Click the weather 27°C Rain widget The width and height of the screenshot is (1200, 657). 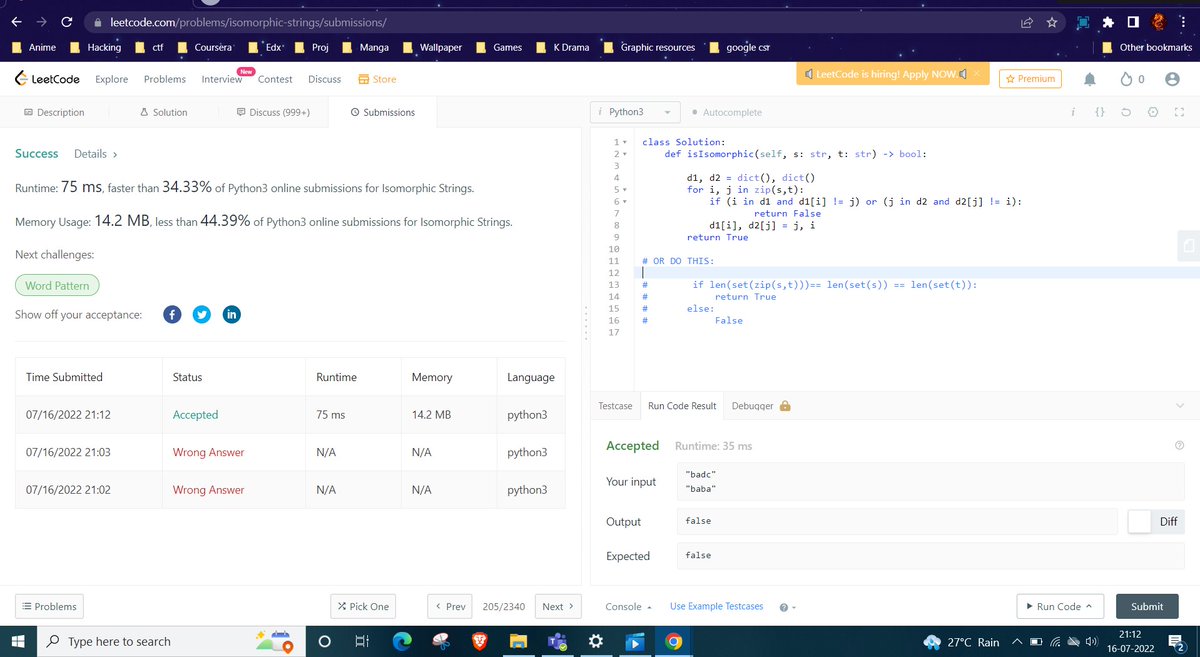click(961, 641)
